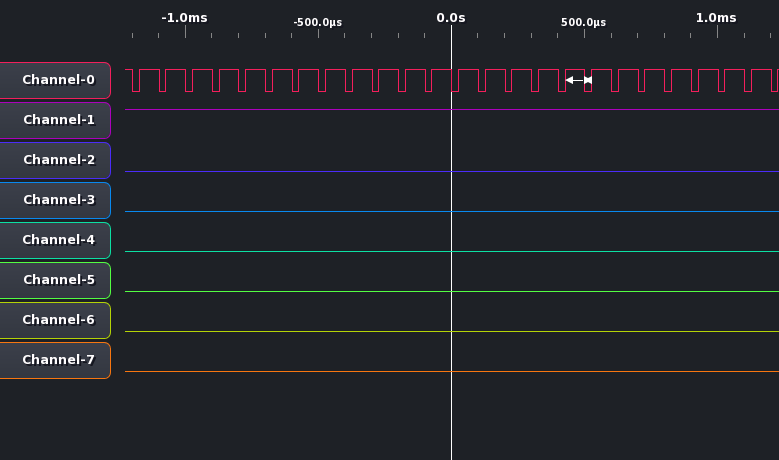The image size is (779, 460).
Task: Click the 500.0µs ruler label
Action: 583,22
